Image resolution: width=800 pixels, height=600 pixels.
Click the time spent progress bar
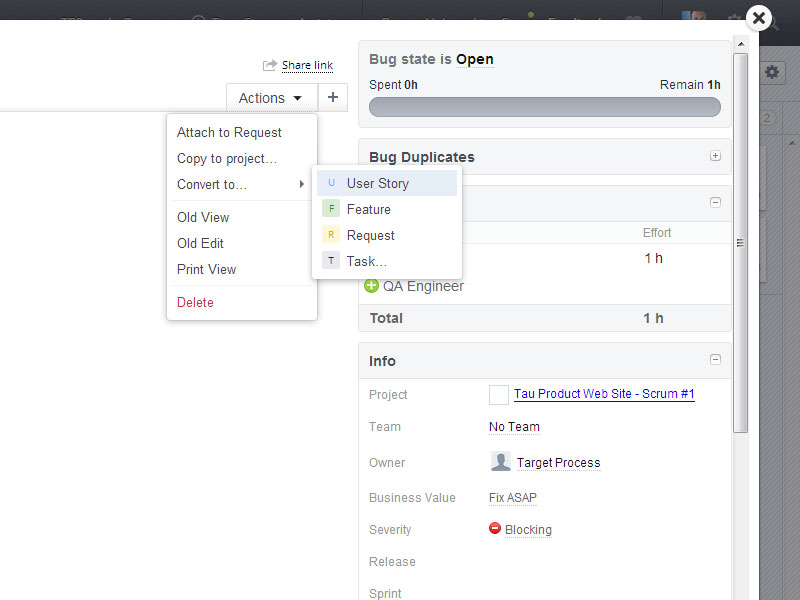tap(544, 107)
